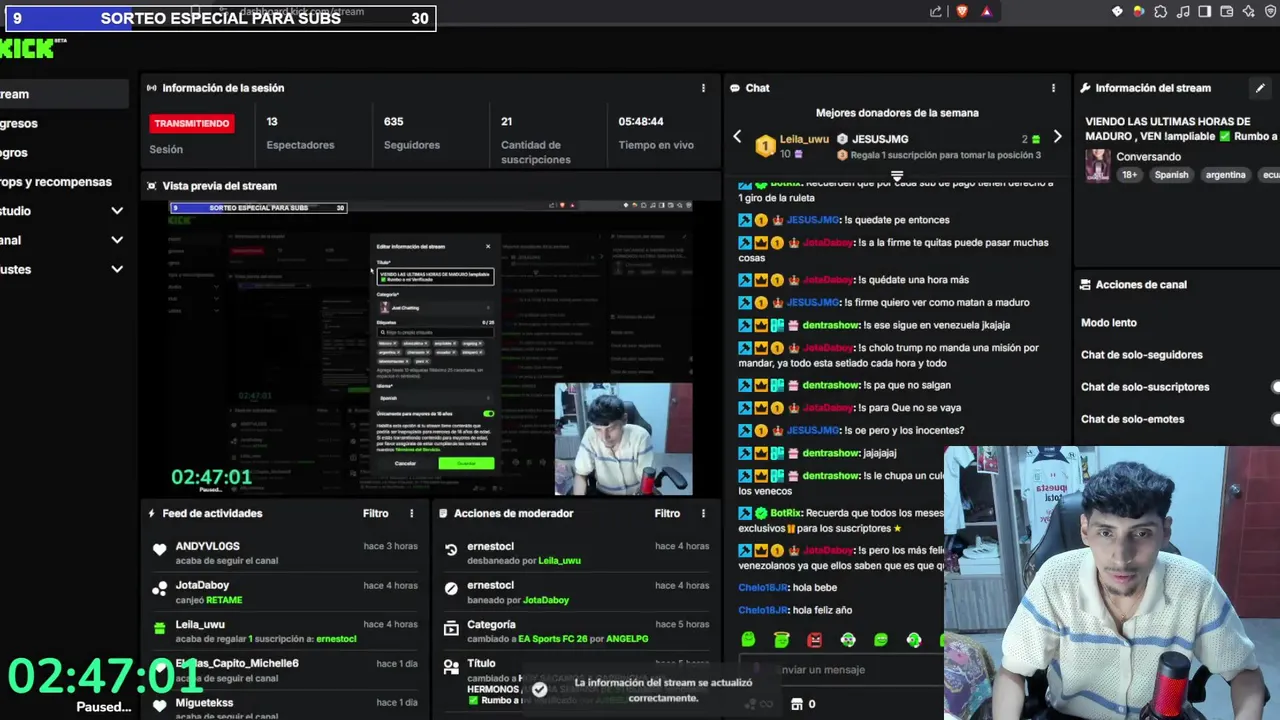1280x720 pixels.
Task: Click the share page icon in address bar
Action: 936,12
